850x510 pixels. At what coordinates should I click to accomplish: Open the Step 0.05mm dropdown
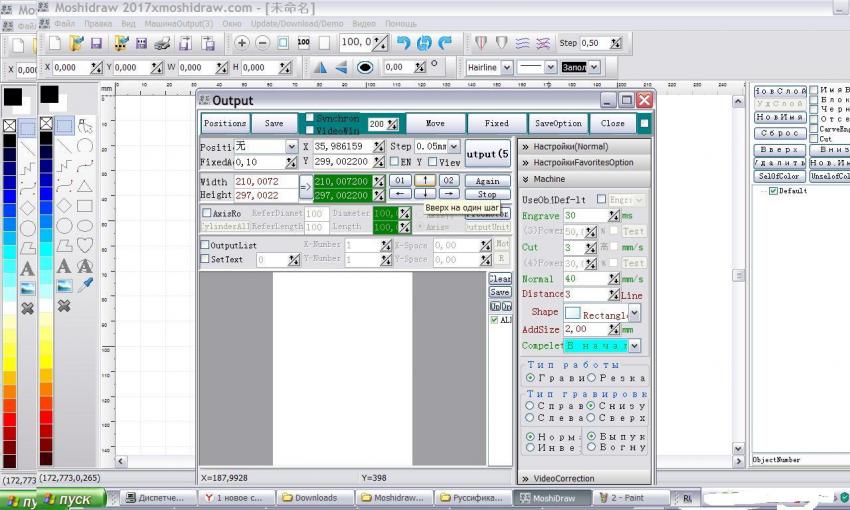click(452, 146)
